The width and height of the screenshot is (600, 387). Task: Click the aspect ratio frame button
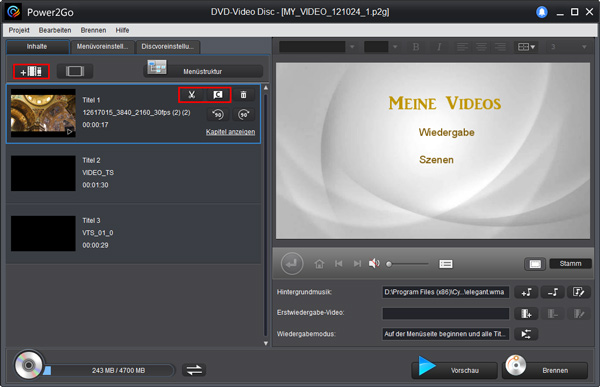click(x=75, y=71)
